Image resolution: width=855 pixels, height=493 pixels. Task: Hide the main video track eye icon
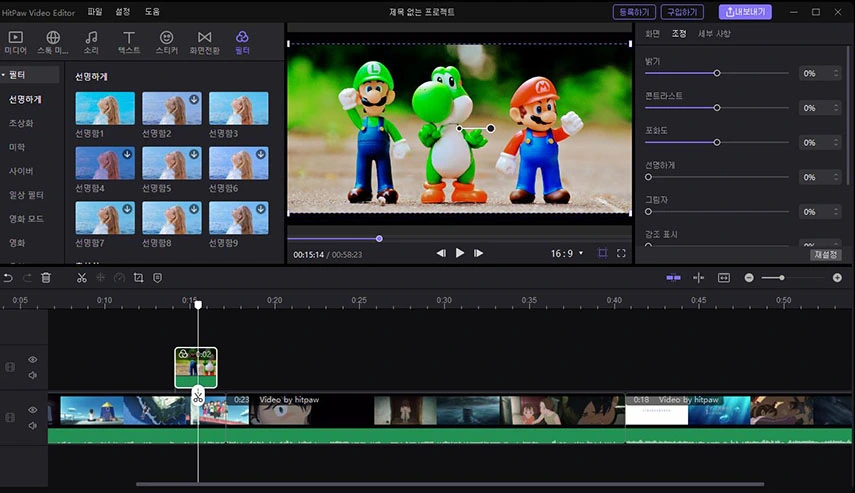tap(33, 410)
